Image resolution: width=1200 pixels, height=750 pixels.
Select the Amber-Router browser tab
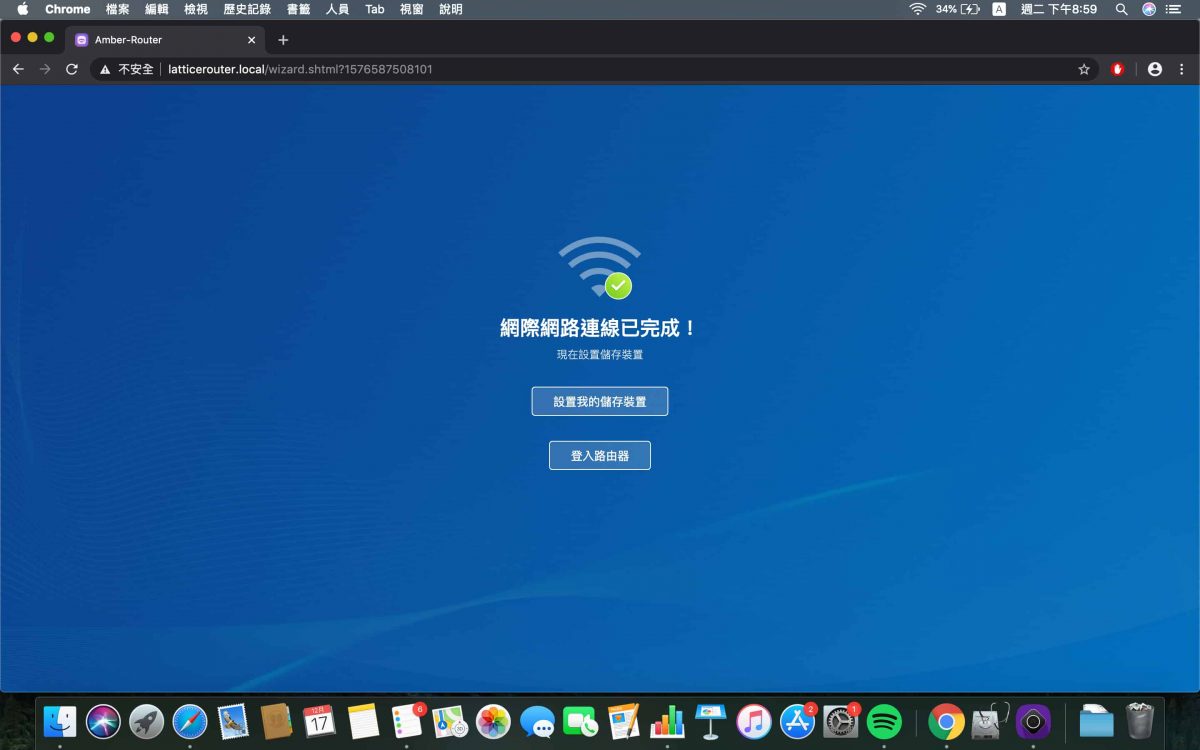166,40
